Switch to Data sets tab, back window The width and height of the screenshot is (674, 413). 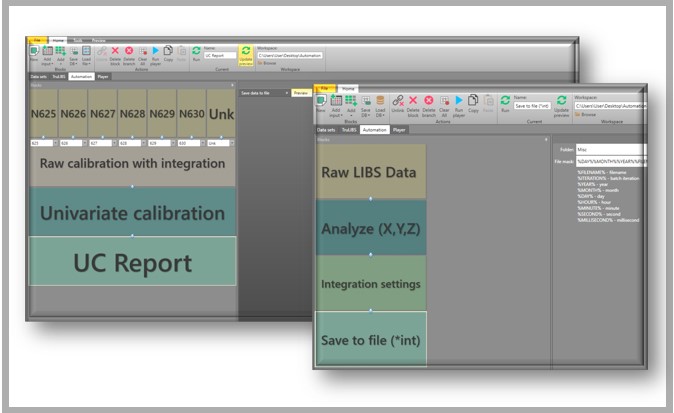39,76
